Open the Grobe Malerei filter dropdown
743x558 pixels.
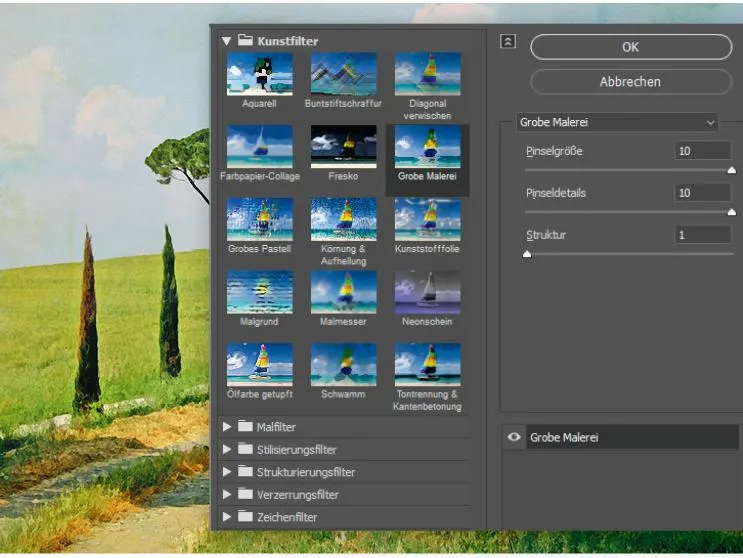point(617,122)
